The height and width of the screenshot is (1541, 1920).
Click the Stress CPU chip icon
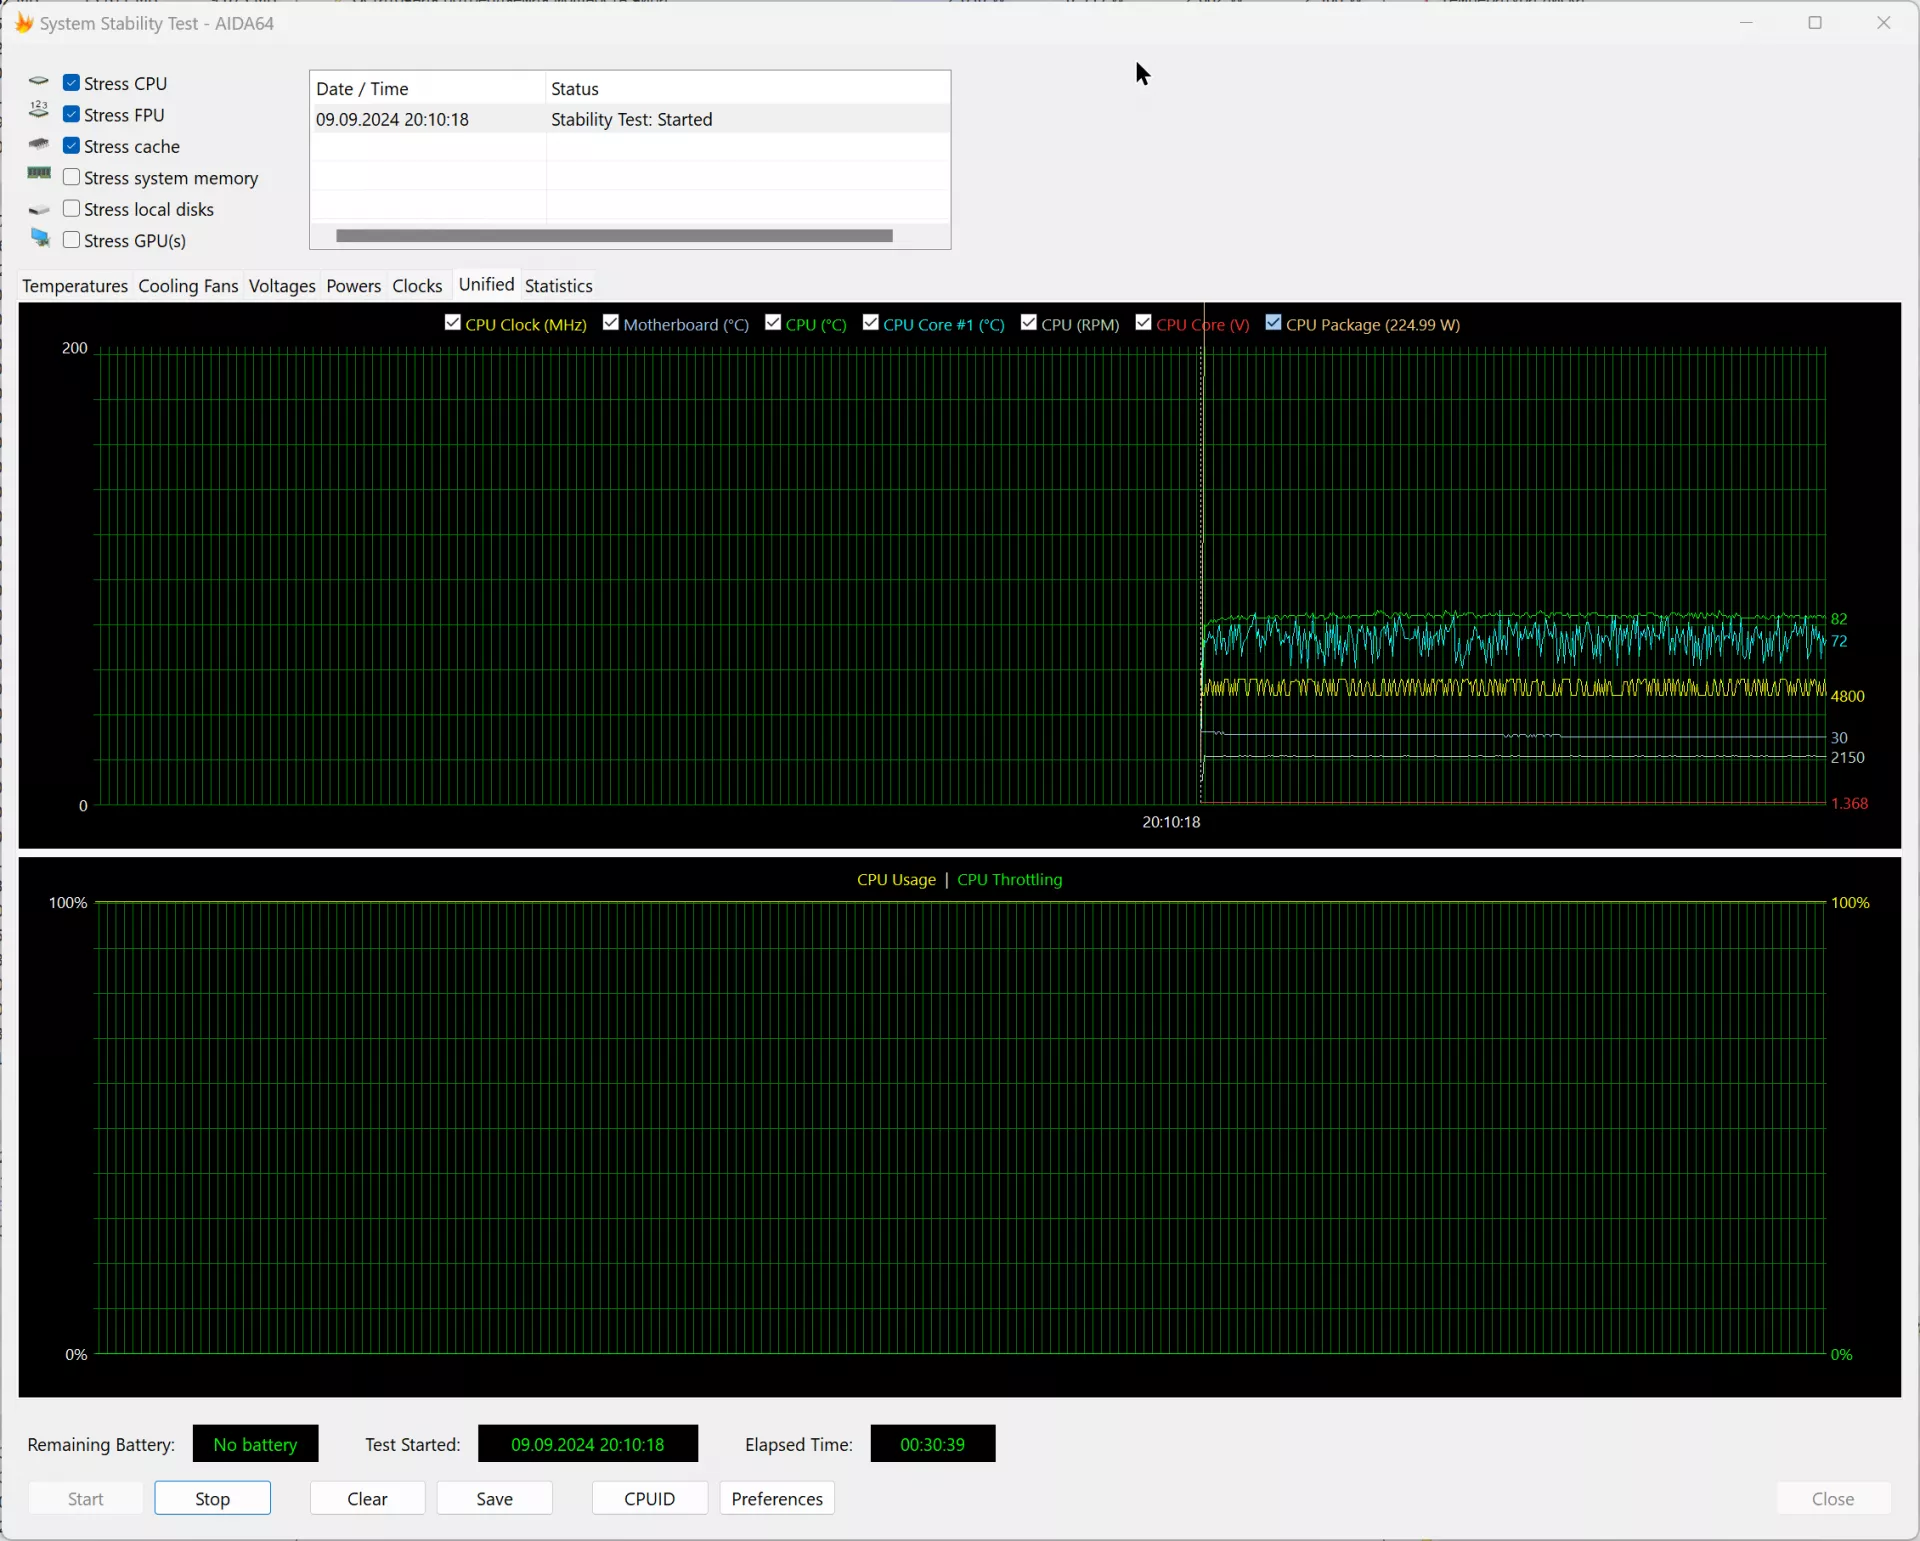click(39, 81)
